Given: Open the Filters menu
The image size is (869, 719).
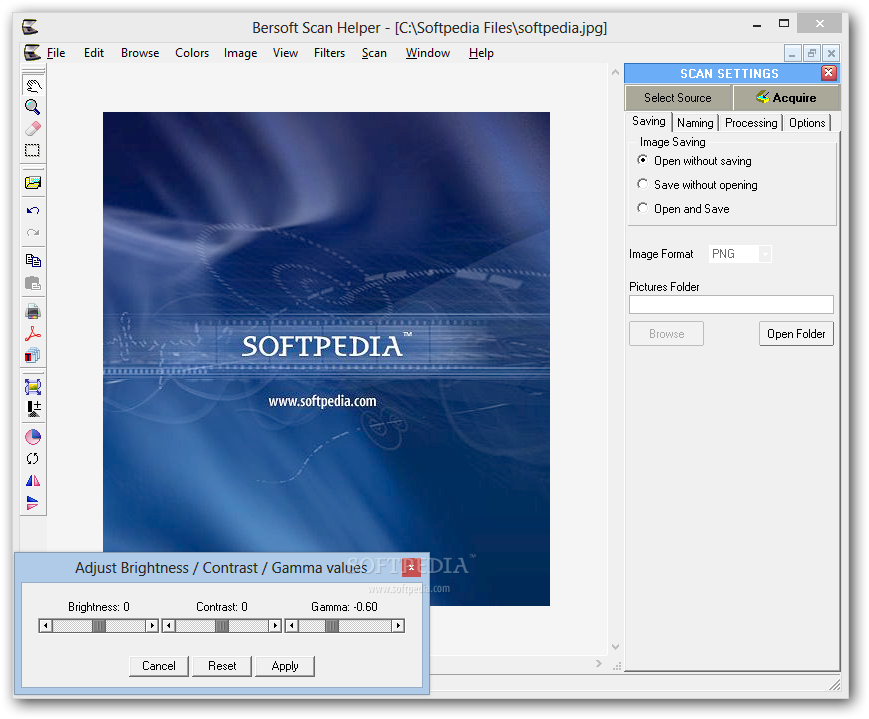Looking at the screenshot, I should tap(329, 53).
